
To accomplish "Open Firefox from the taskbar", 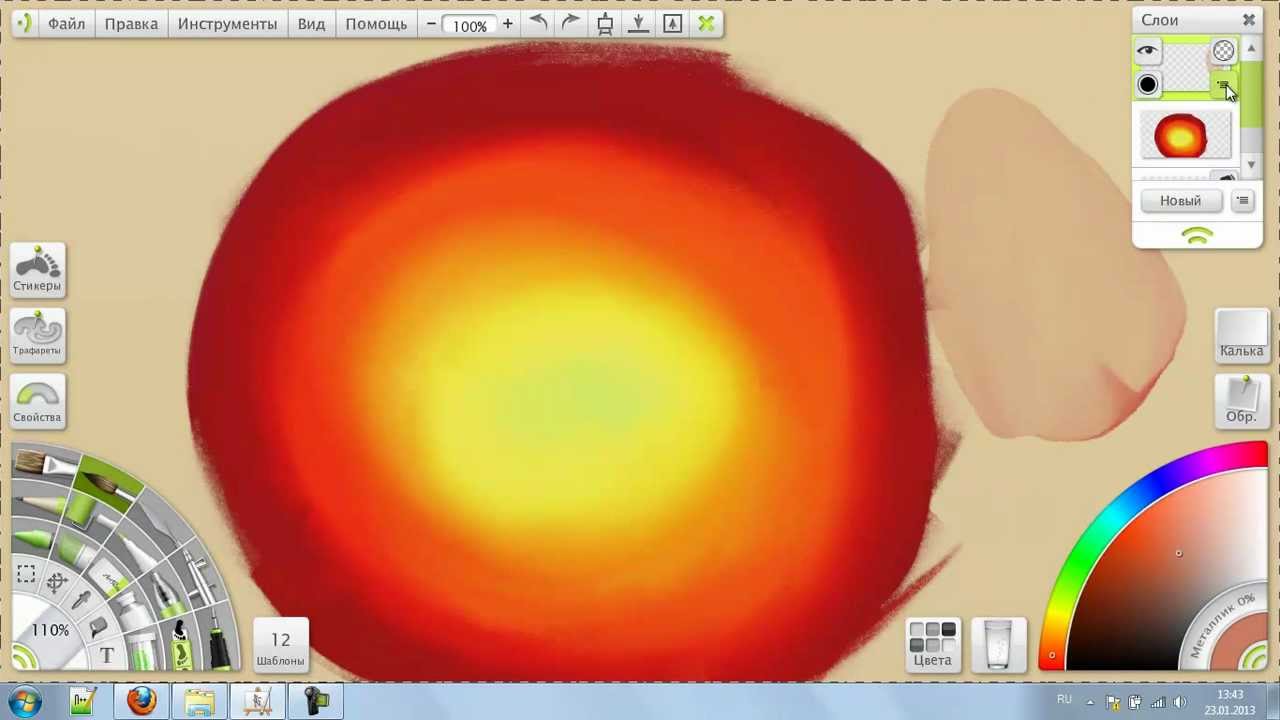I will pos(141,701).
